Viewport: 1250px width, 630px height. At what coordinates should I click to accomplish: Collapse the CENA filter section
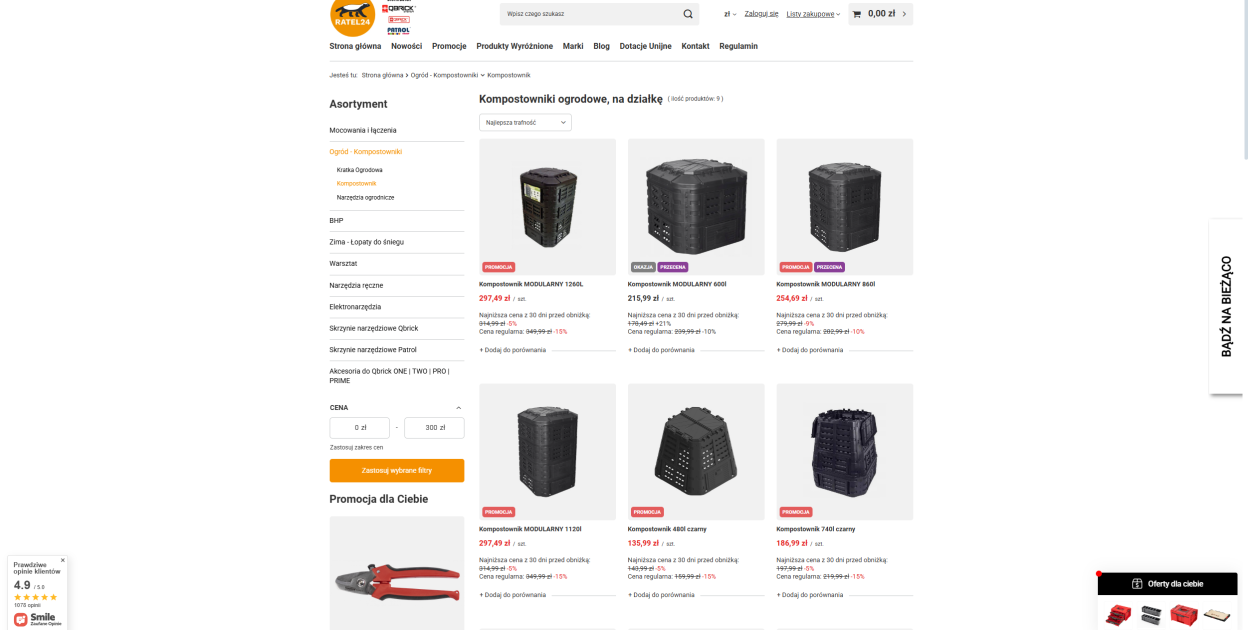tap(459, 408)
